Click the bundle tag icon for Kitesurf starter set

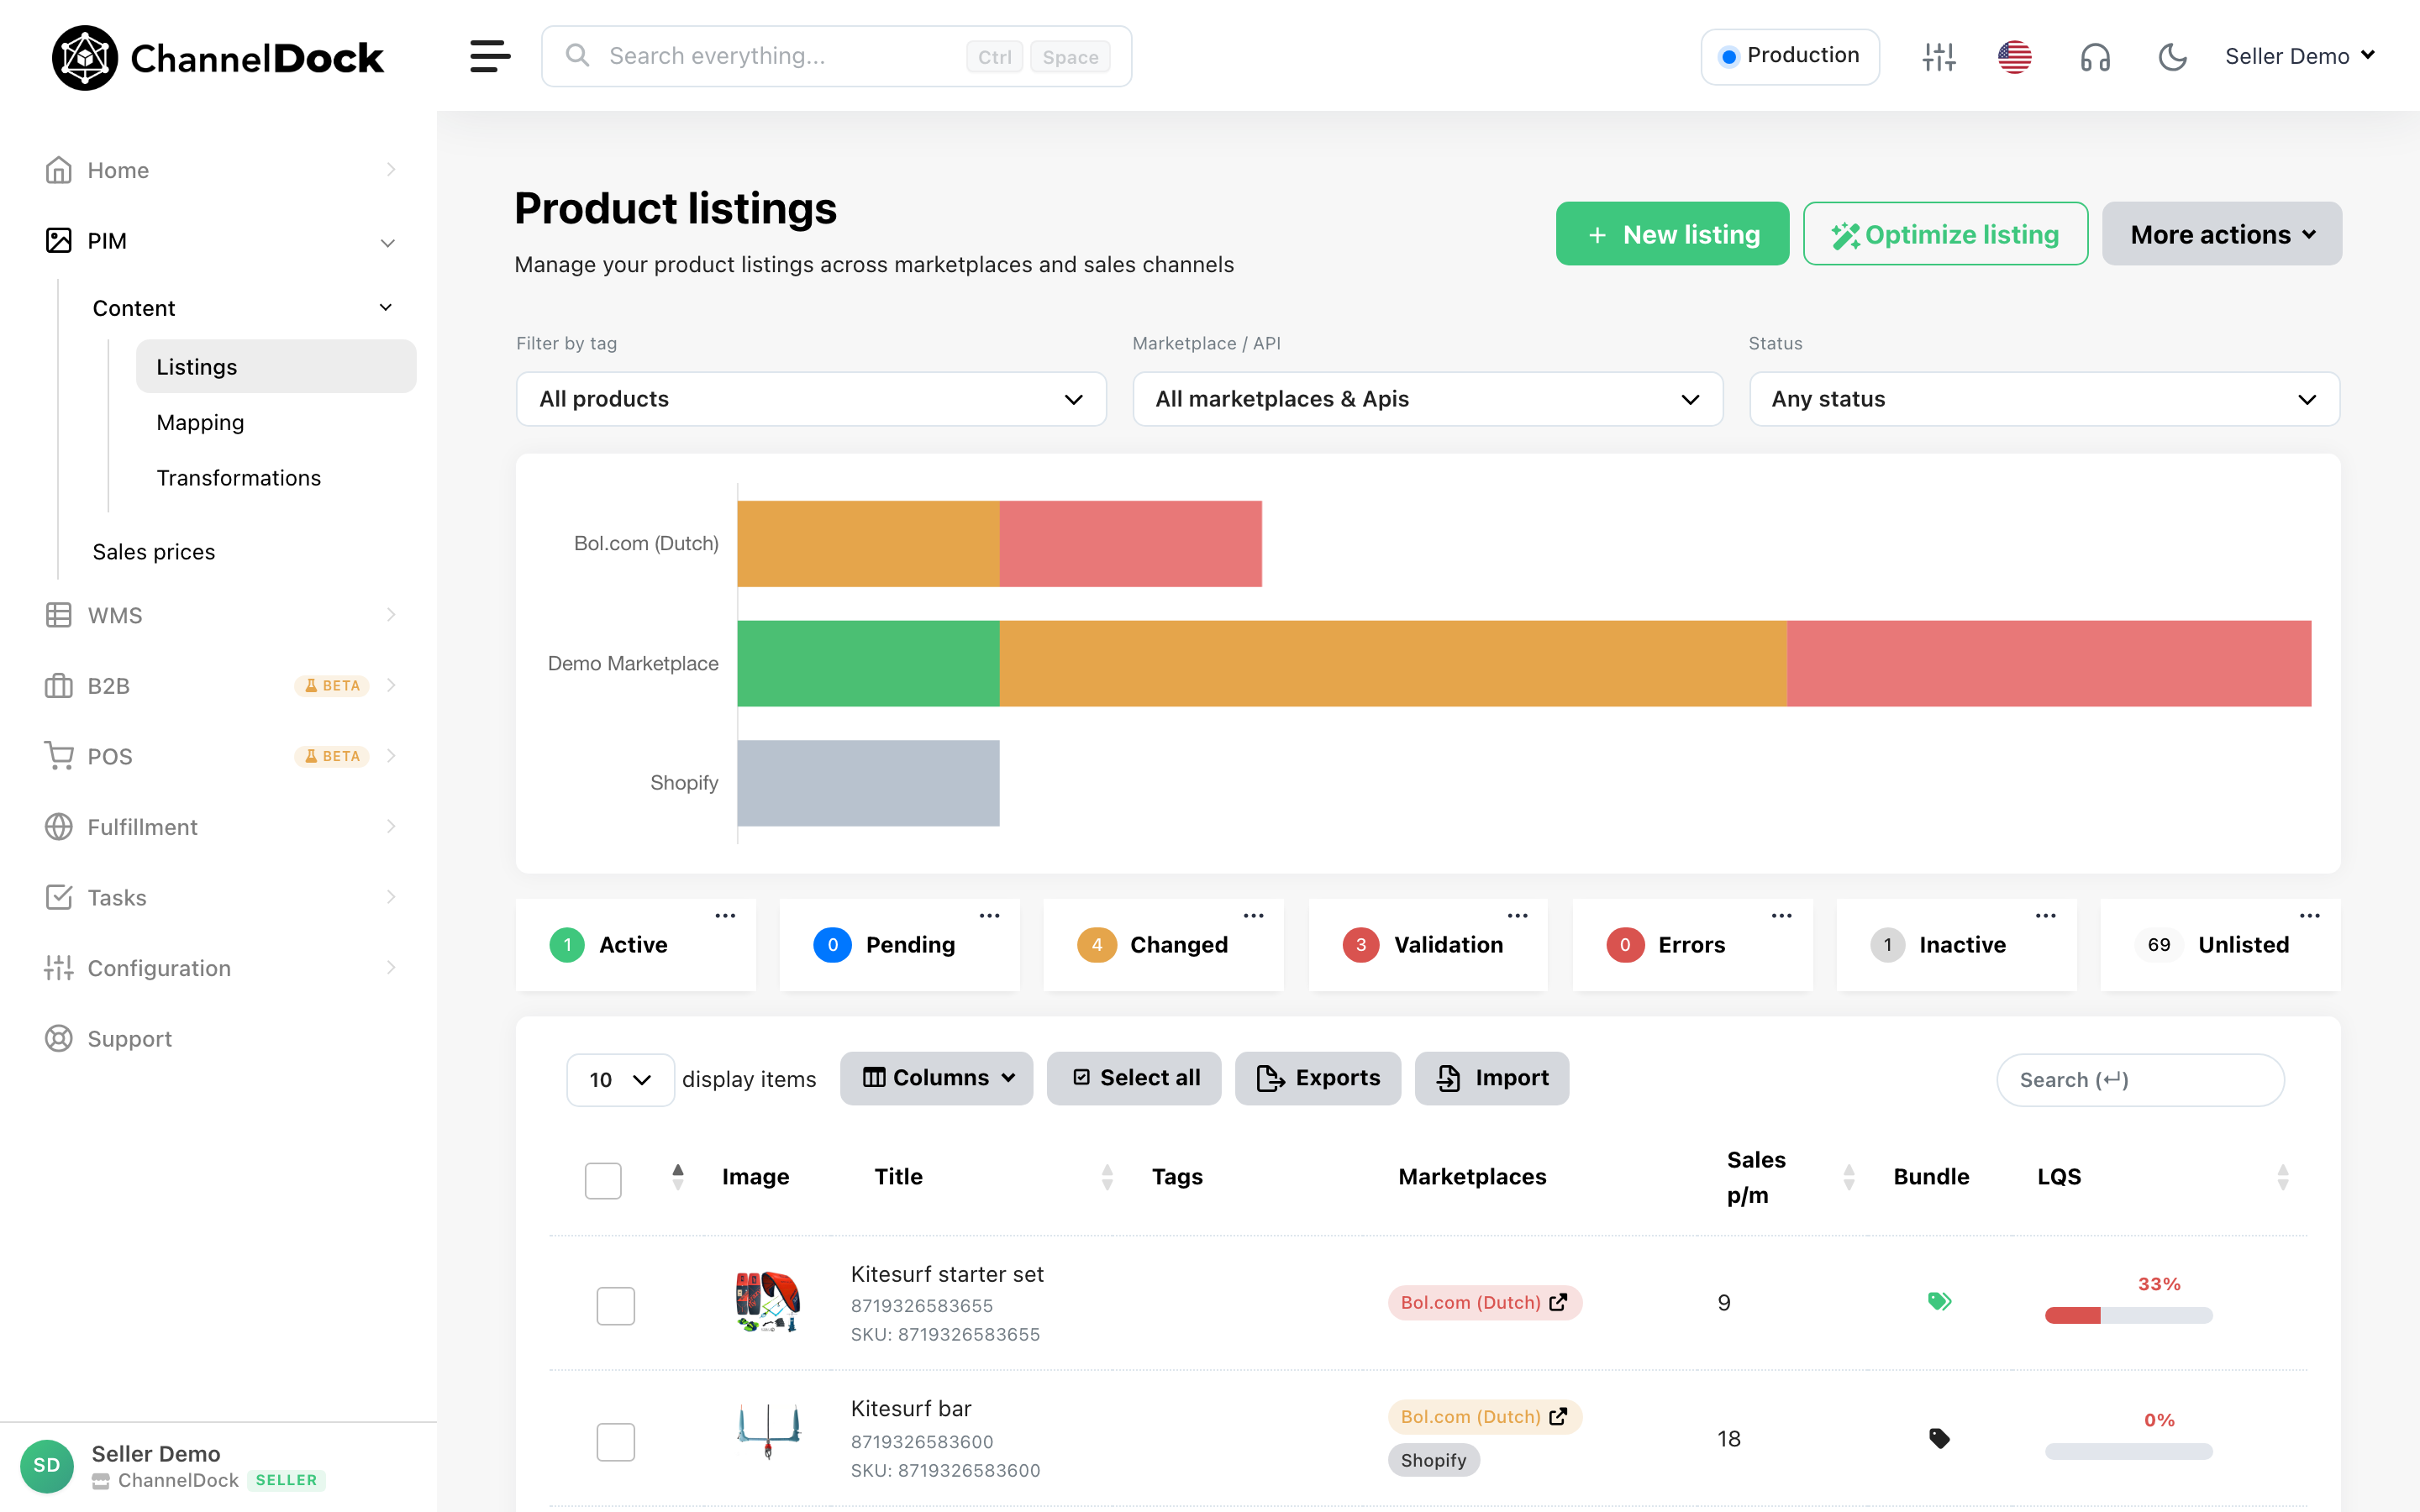(1939, 1301)
